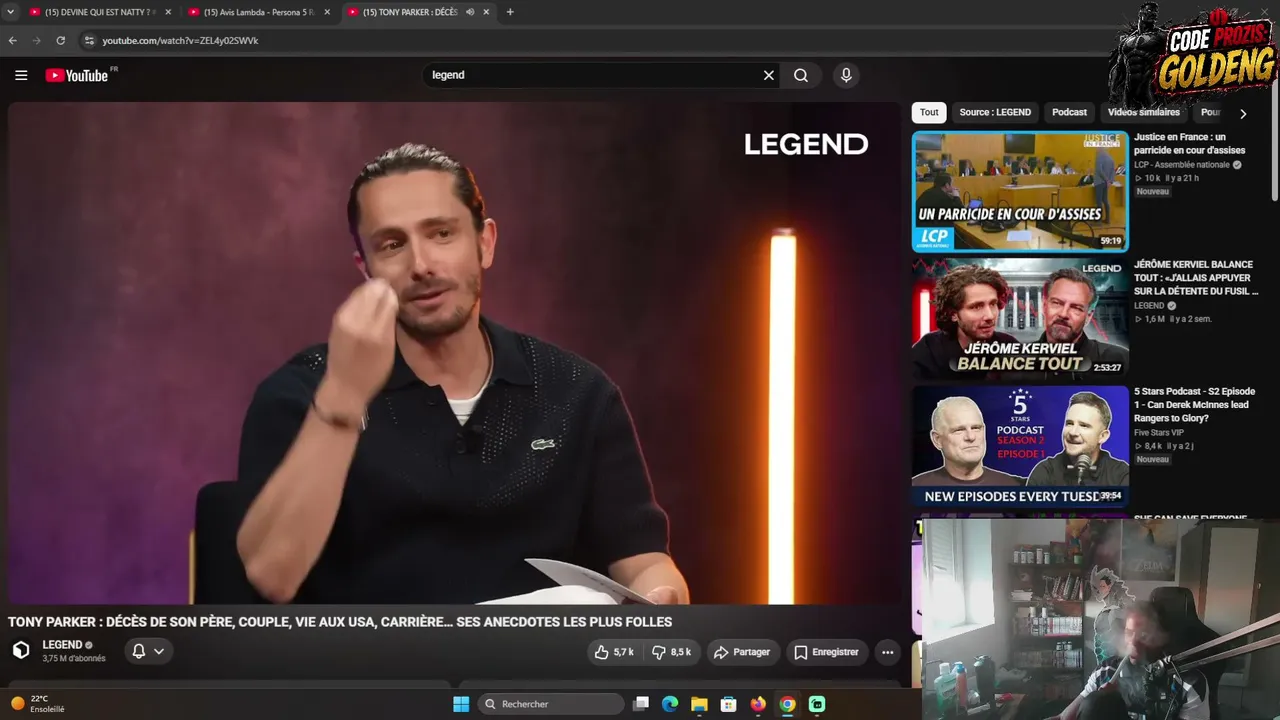
Task: Close the DEVINE QUI EST NATTY tab
Action: click(168, 12)
